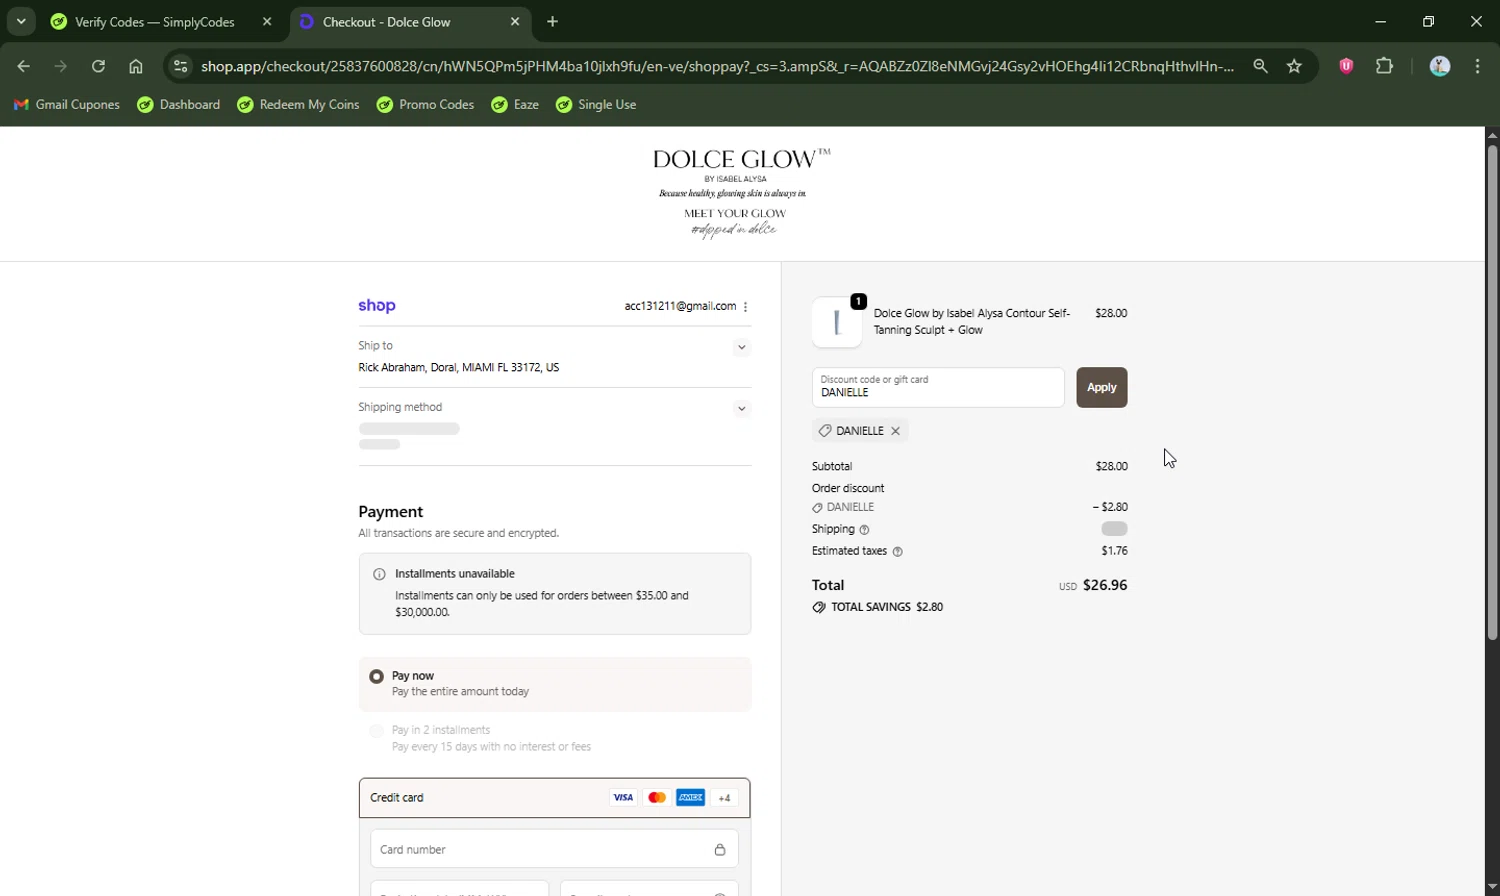Expand the Shipping method section
1500x896 pixels.
741,409
